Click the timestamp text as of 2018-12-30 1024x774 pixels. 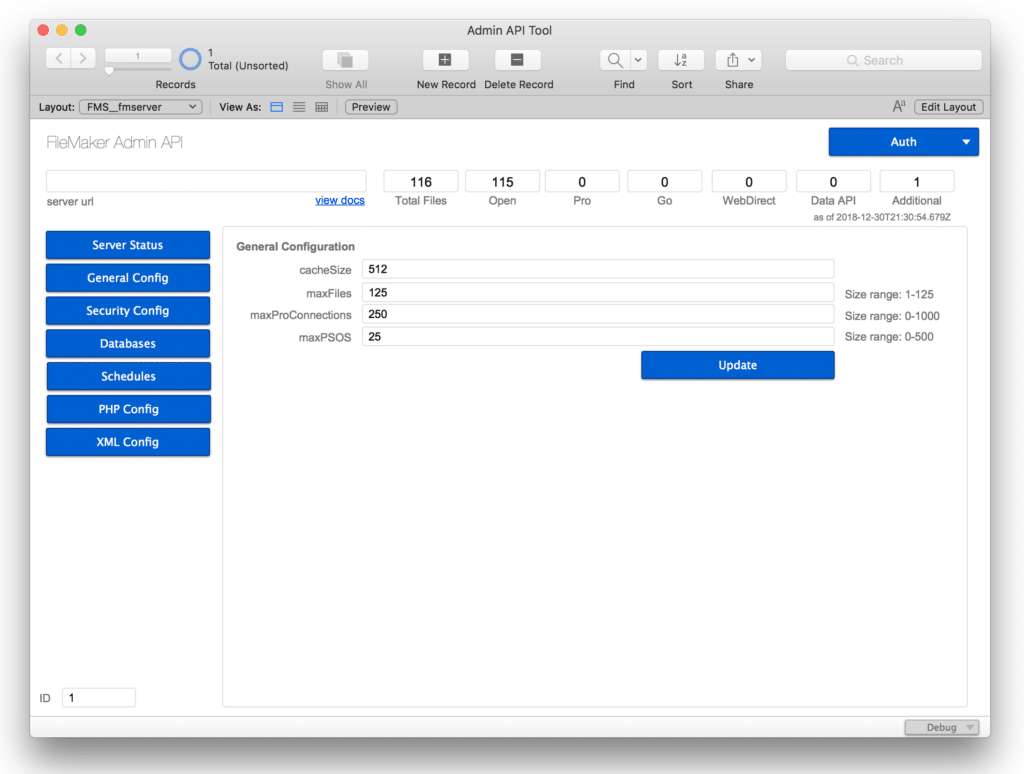tap(882, 217)
